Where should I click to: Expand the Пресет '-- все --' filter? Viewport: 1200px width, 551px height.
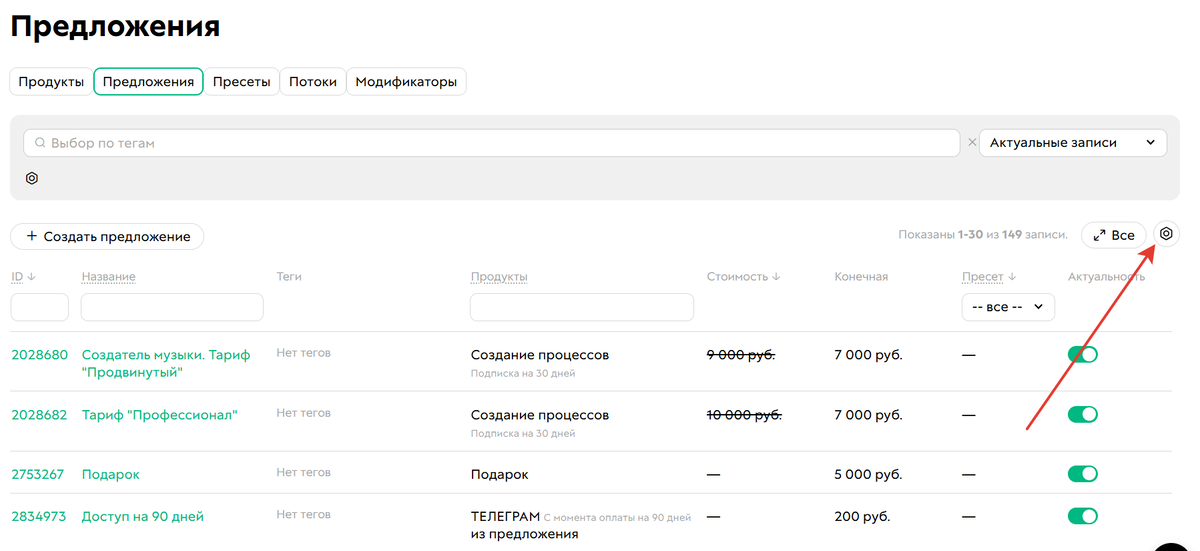point(1008,307)
